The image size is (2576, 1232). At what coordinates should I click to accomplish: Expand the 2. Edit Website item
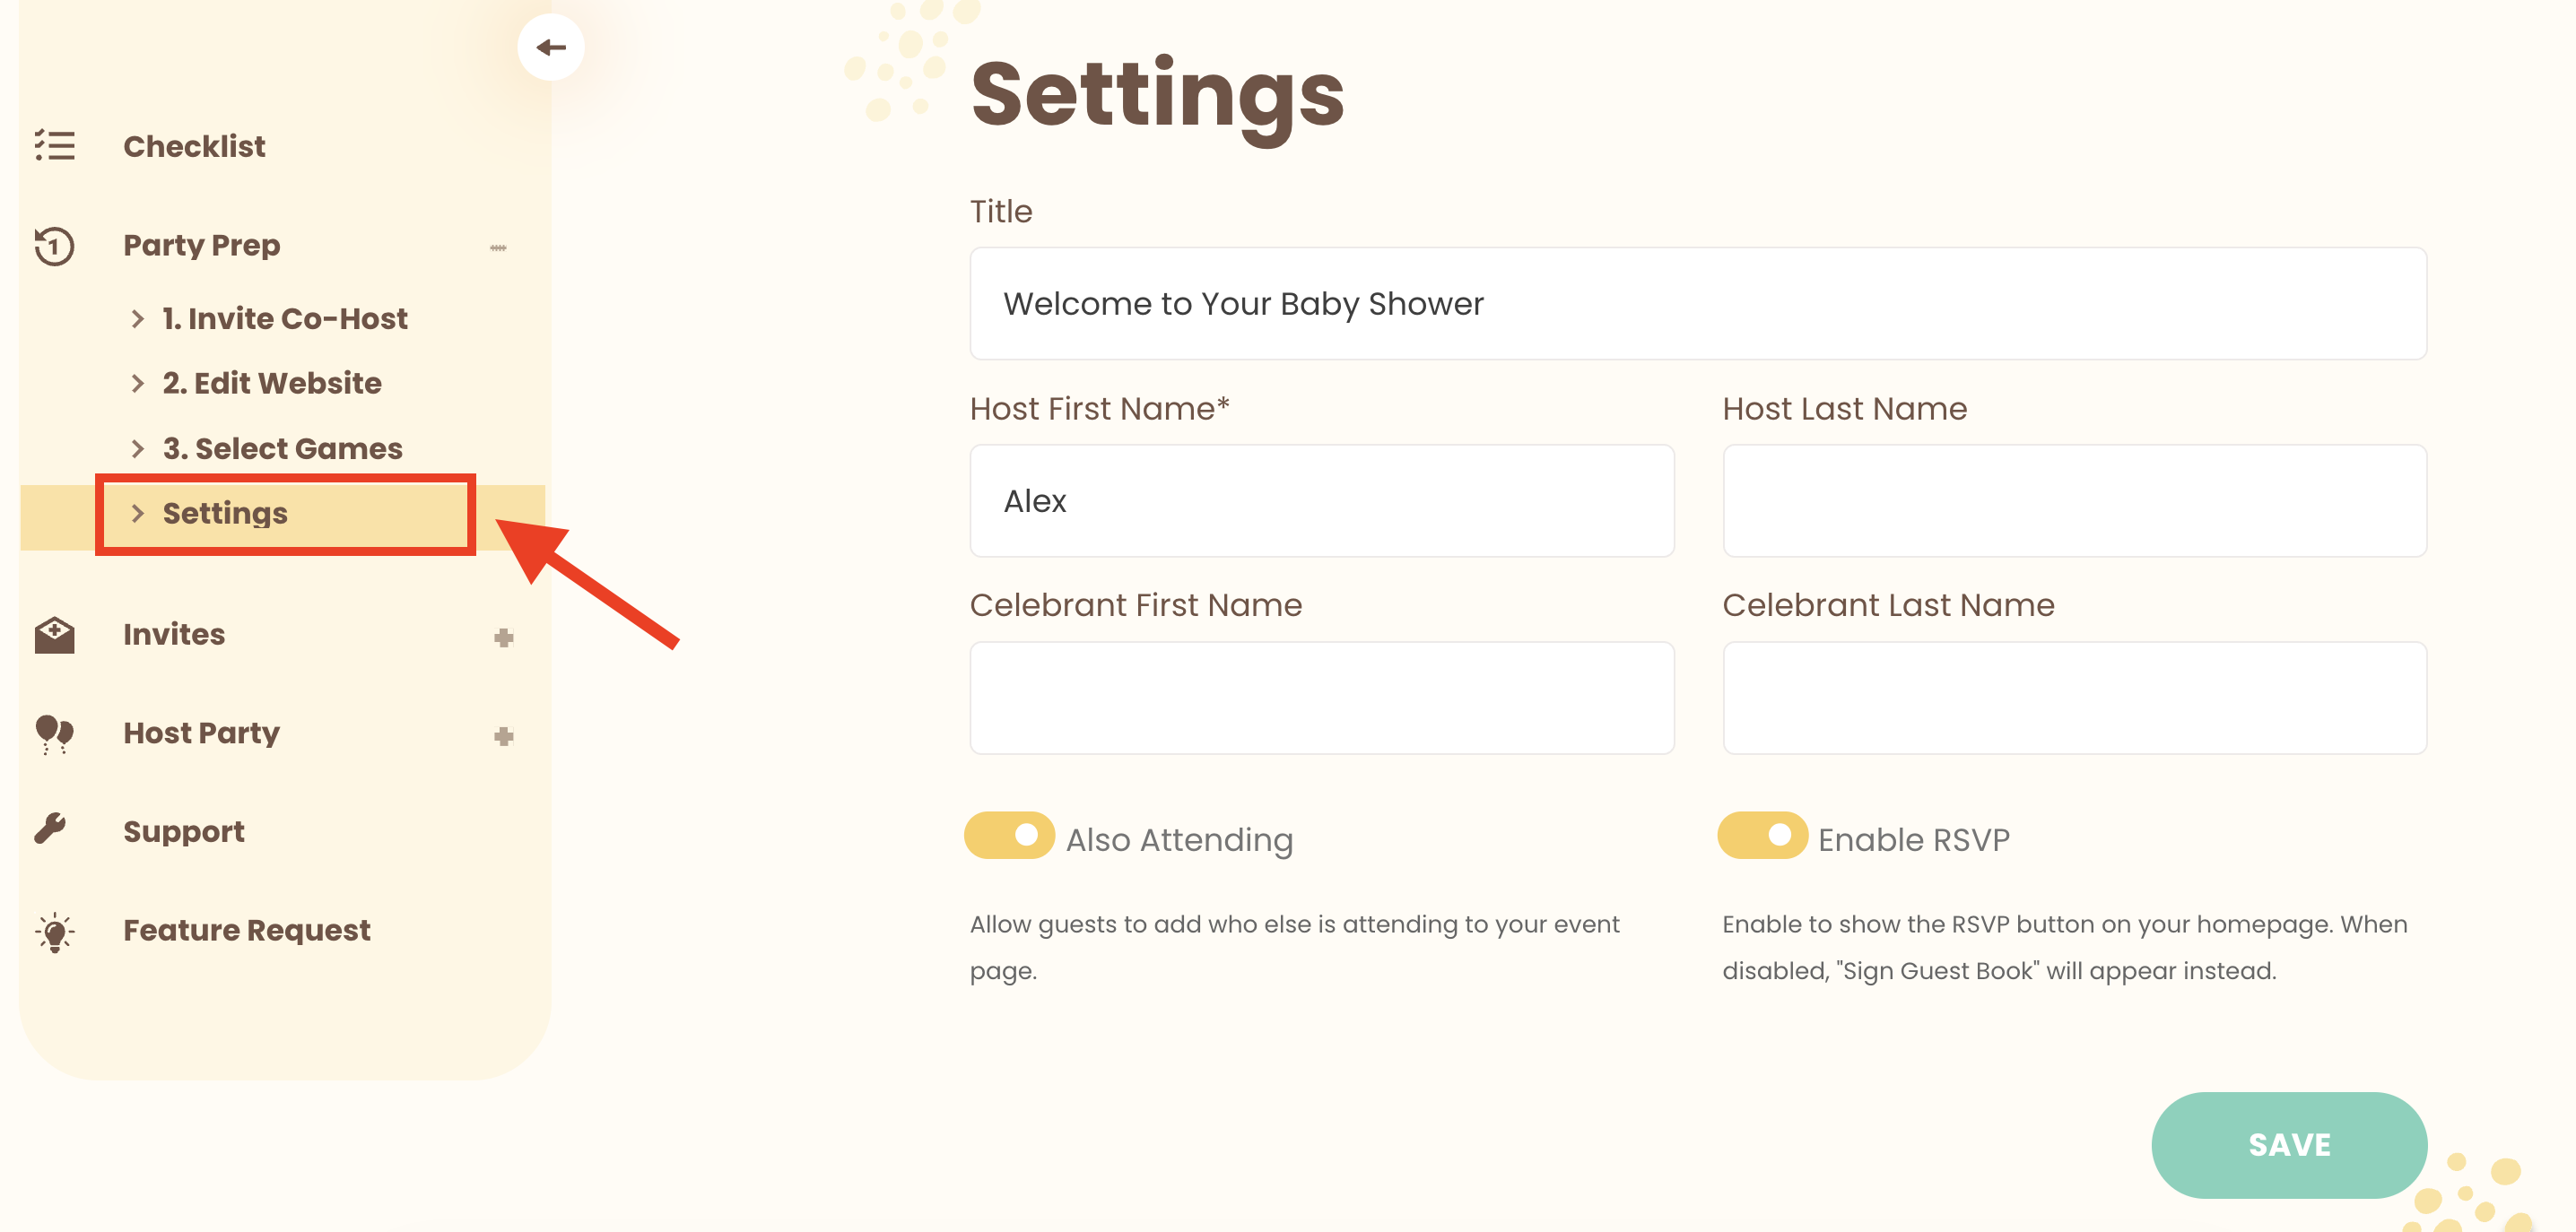[x=138, y=383]
